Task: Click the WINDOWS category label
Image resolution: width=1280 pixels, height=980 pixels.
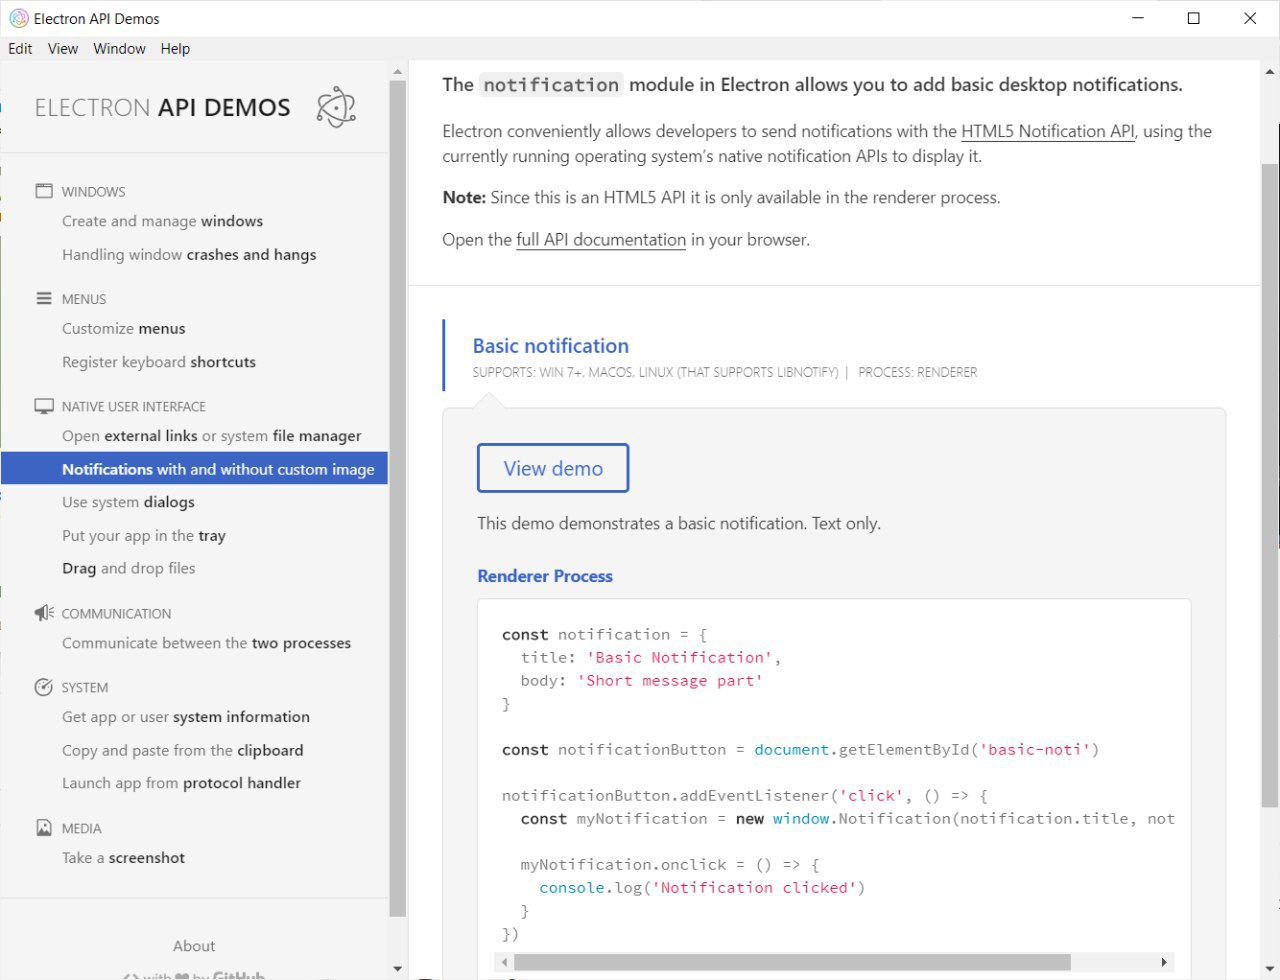Action: pyautogui.click(x=94, y=192)
